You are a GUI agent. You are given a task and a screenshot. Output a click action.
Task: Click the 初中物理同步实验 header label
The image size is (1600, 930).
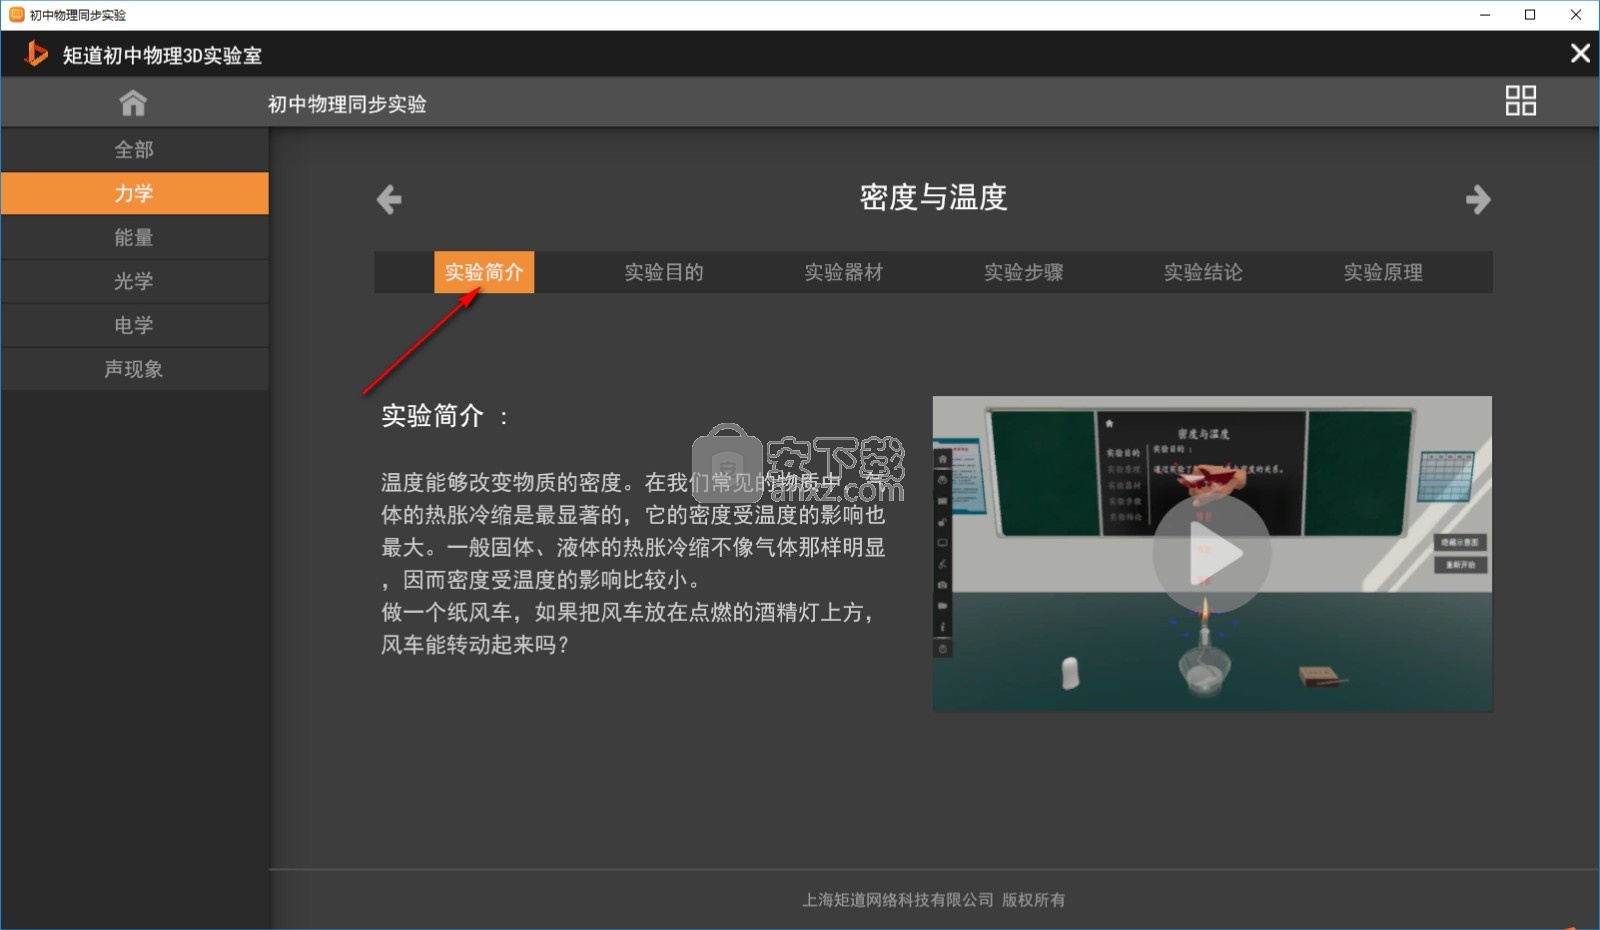tap(347, 104)
